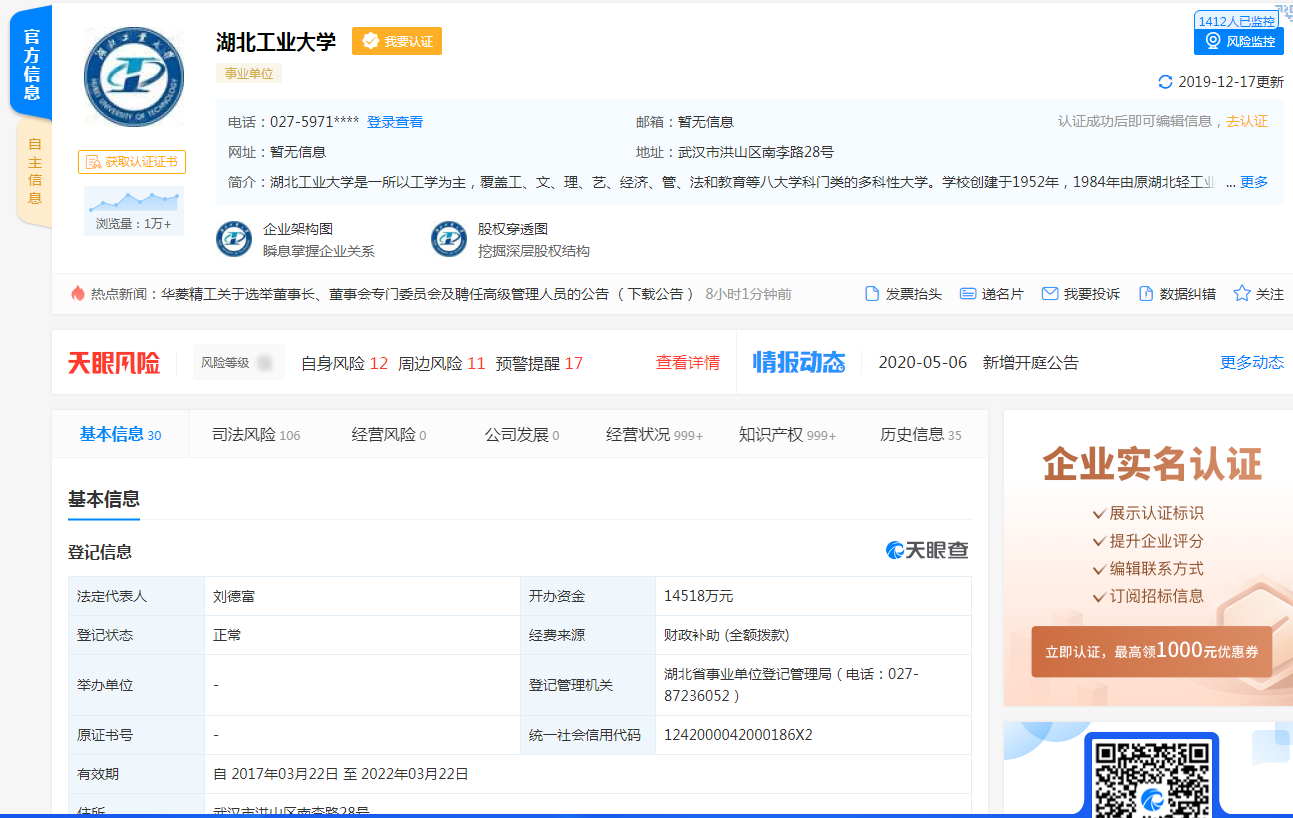This screenshot has width=1293, height=818.
Task: Click 立即认证 coupon banner button
Action: [1151, 651]
